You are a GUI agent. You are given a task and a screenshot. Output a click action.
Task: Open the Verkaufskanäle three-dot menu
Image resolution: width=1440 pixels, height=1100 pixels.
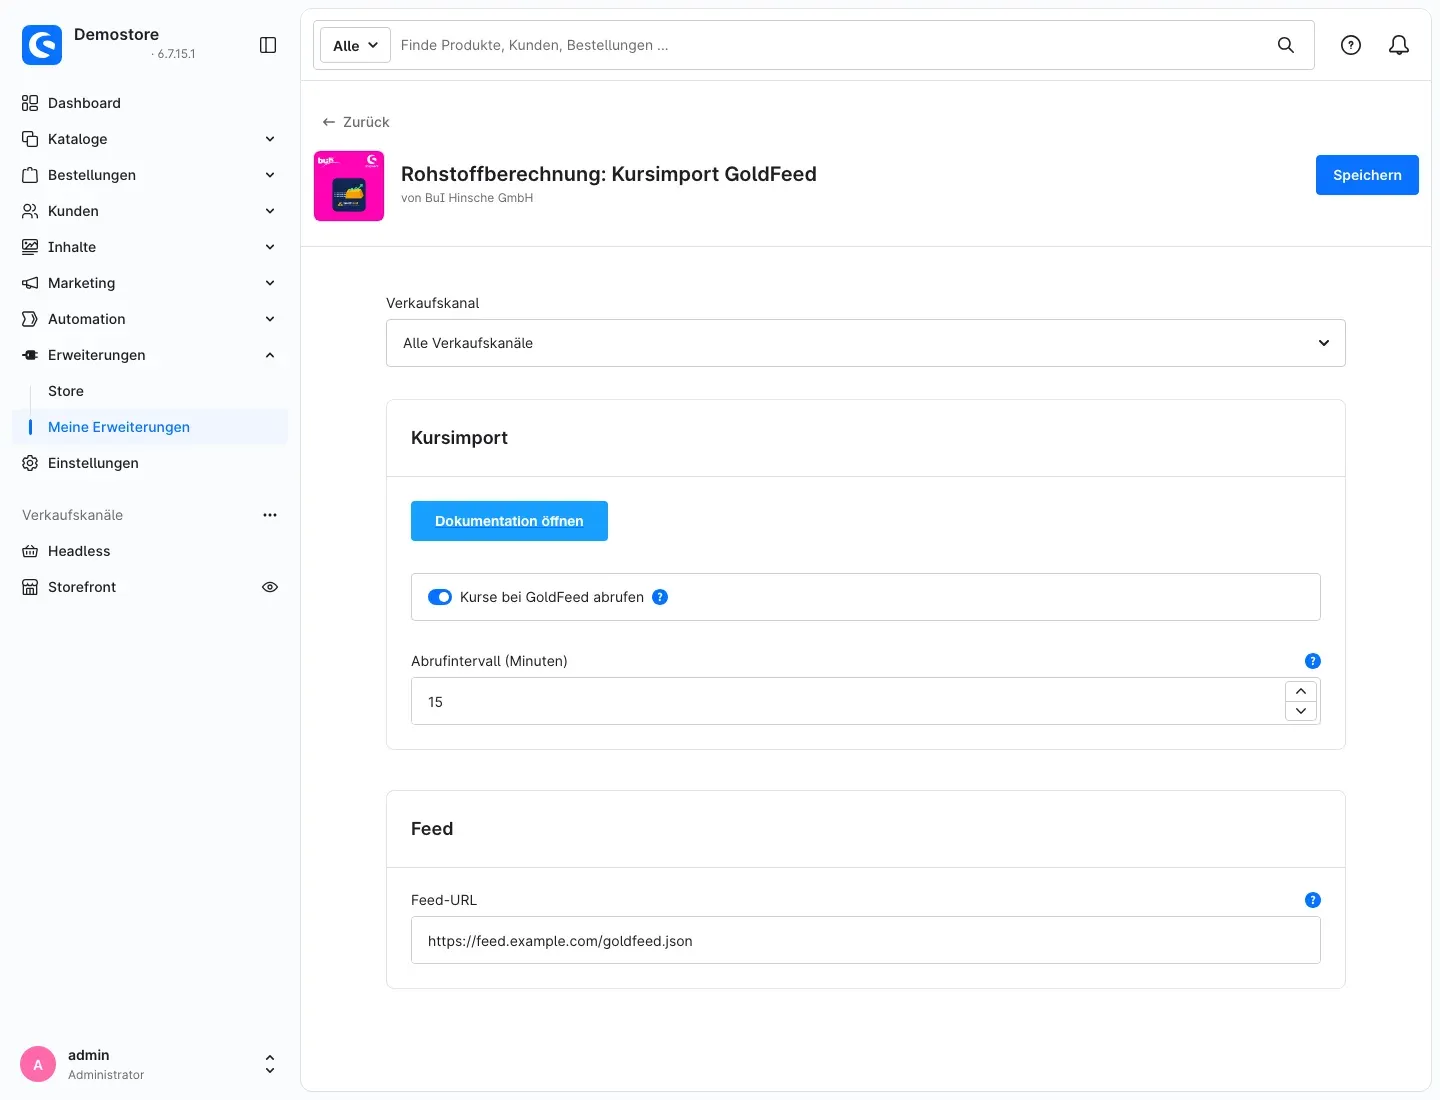(270, 515)
